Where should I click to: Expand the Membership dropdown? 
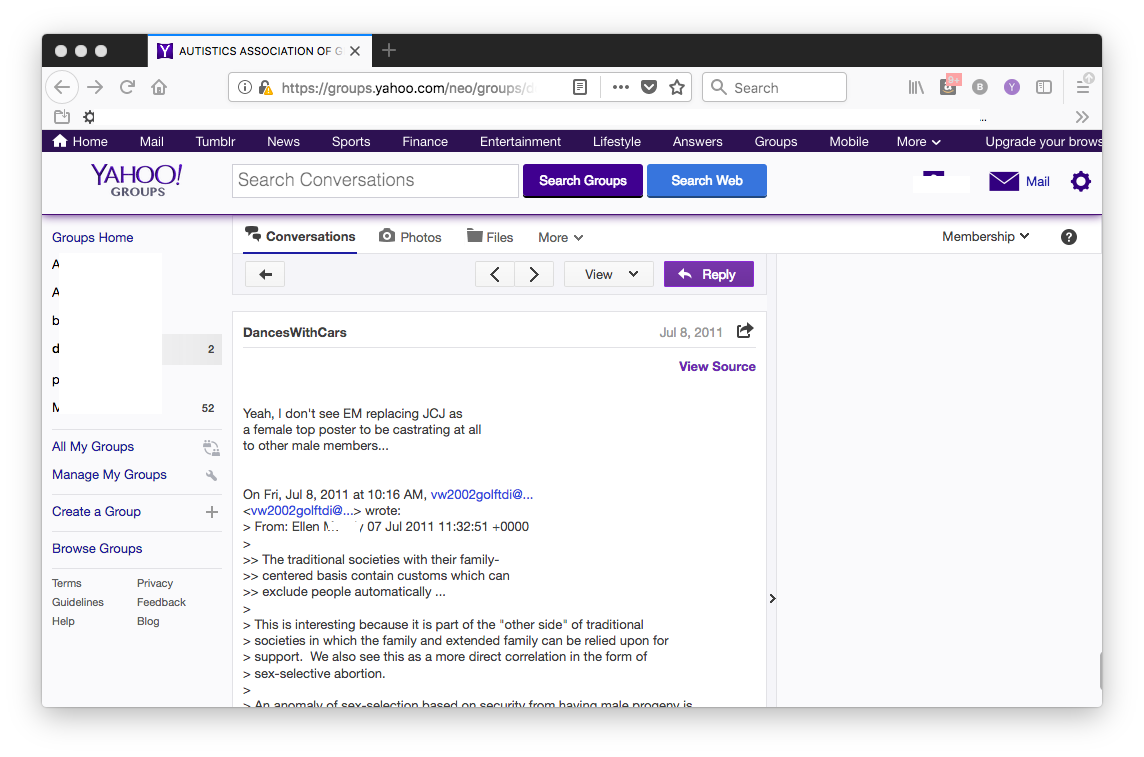tap(985, 236)
